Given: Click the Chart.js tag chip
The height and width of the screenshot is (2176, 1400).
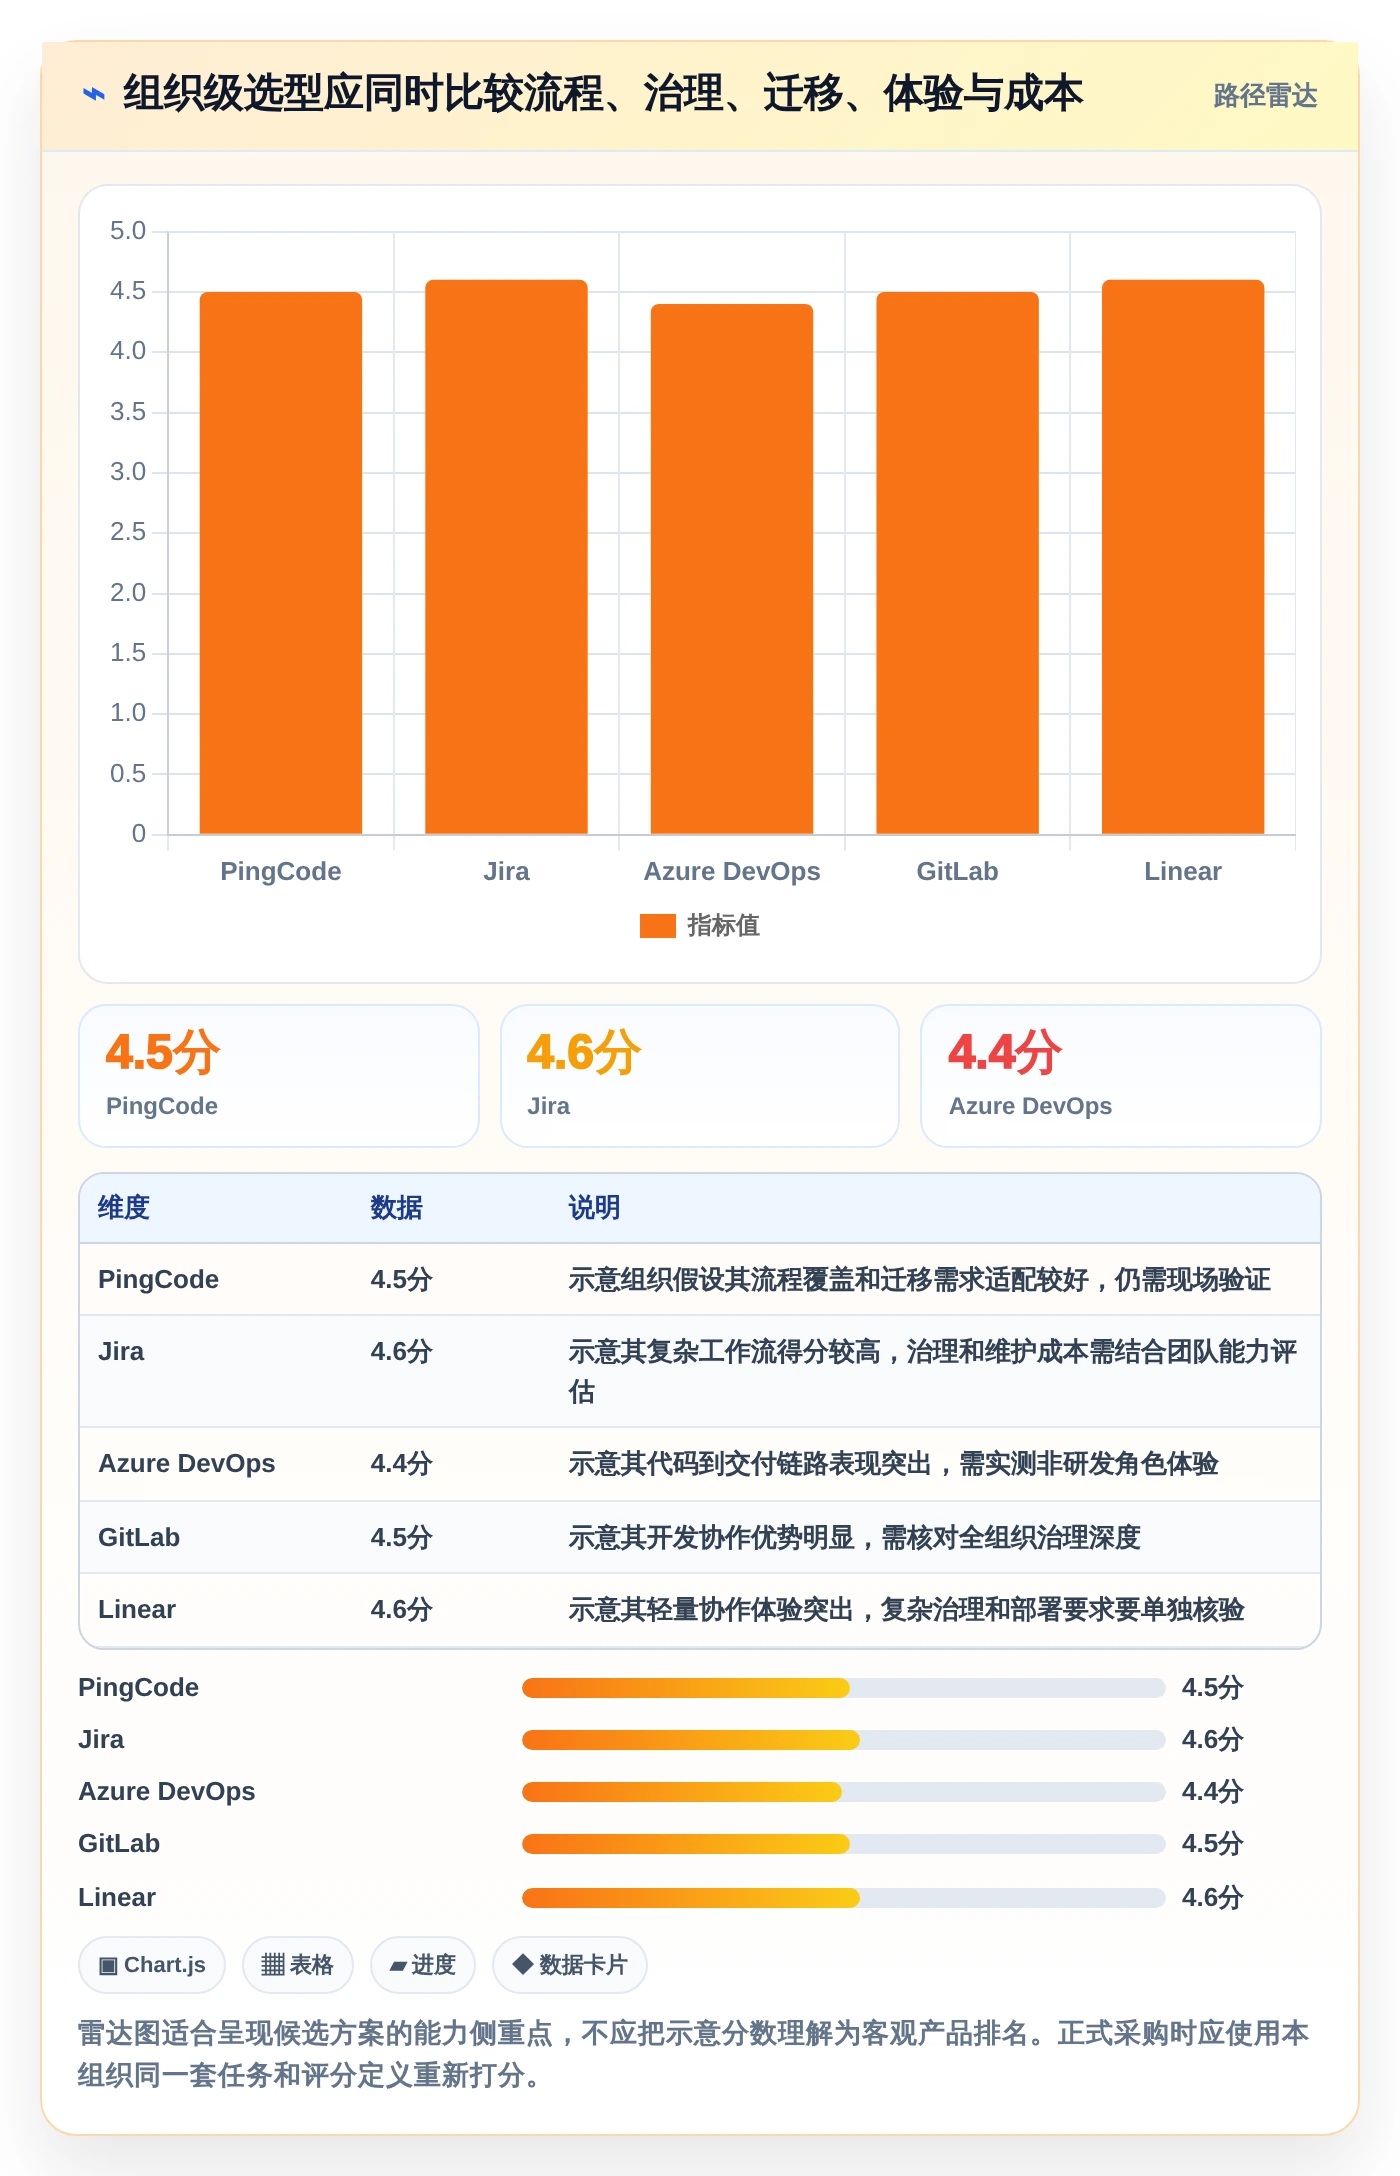Looking at the screenshot, I should tap(152, 1965).
